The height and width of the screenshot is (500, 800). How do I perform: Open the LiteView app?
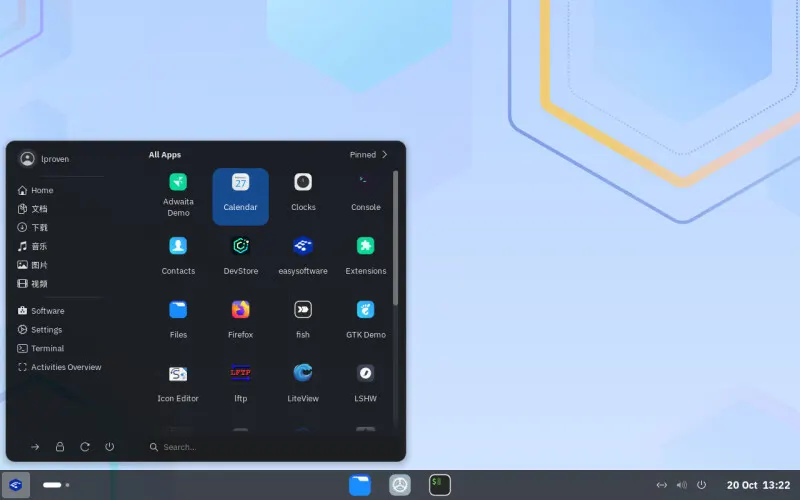point(303,384)
